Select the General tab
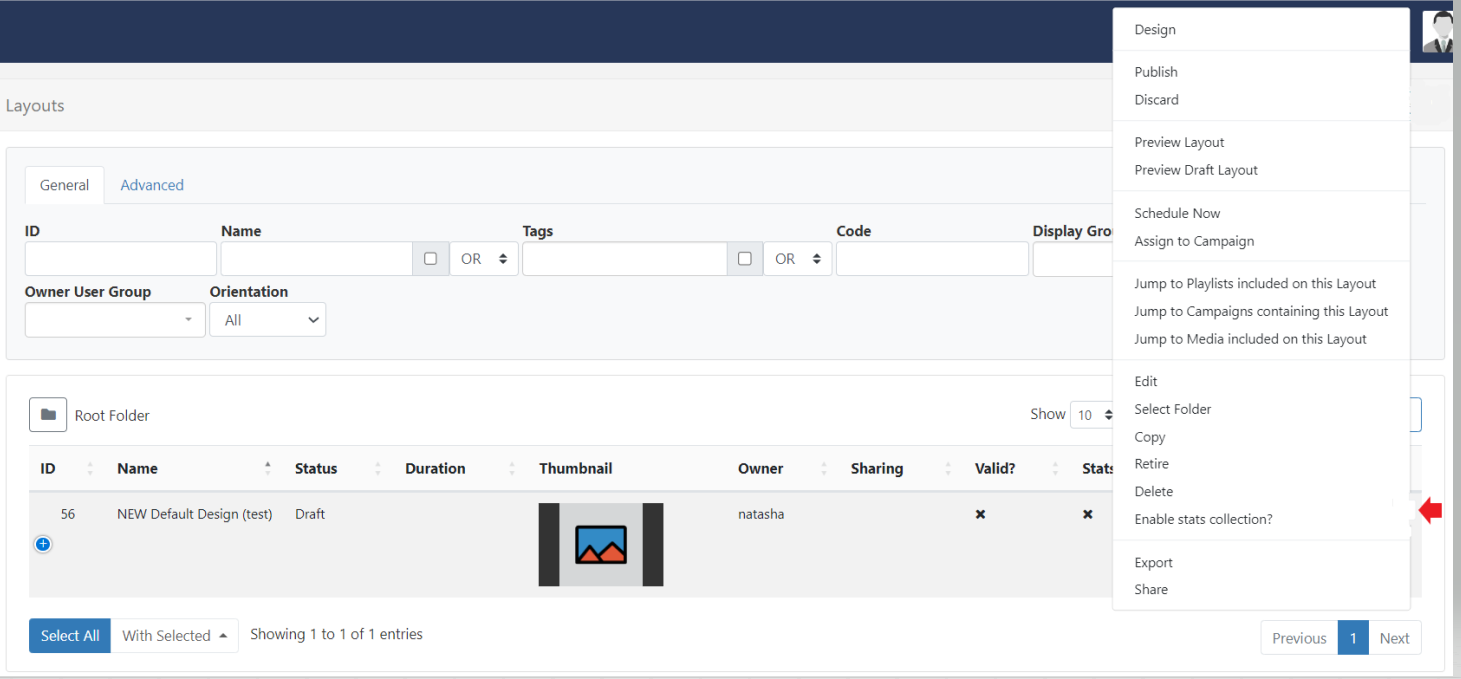 click(64, 185)
